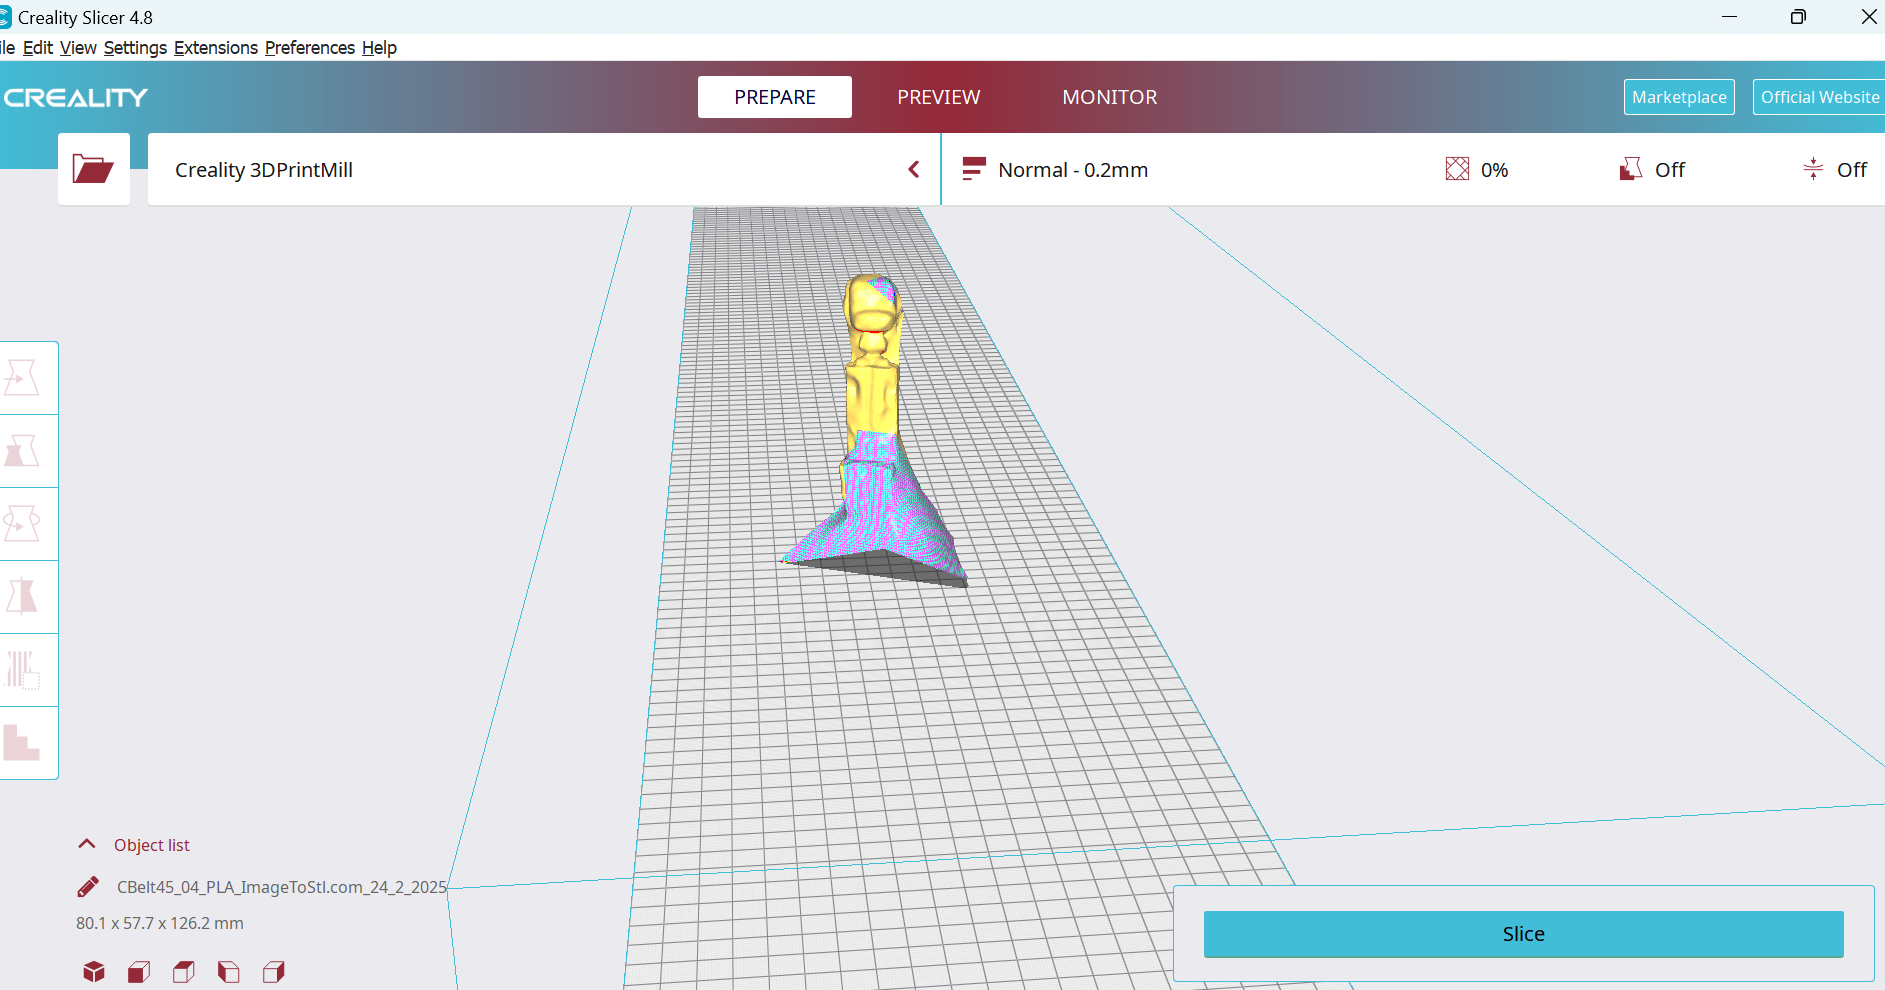
Task: Collapse the Object list chevron
Action: 87,844
